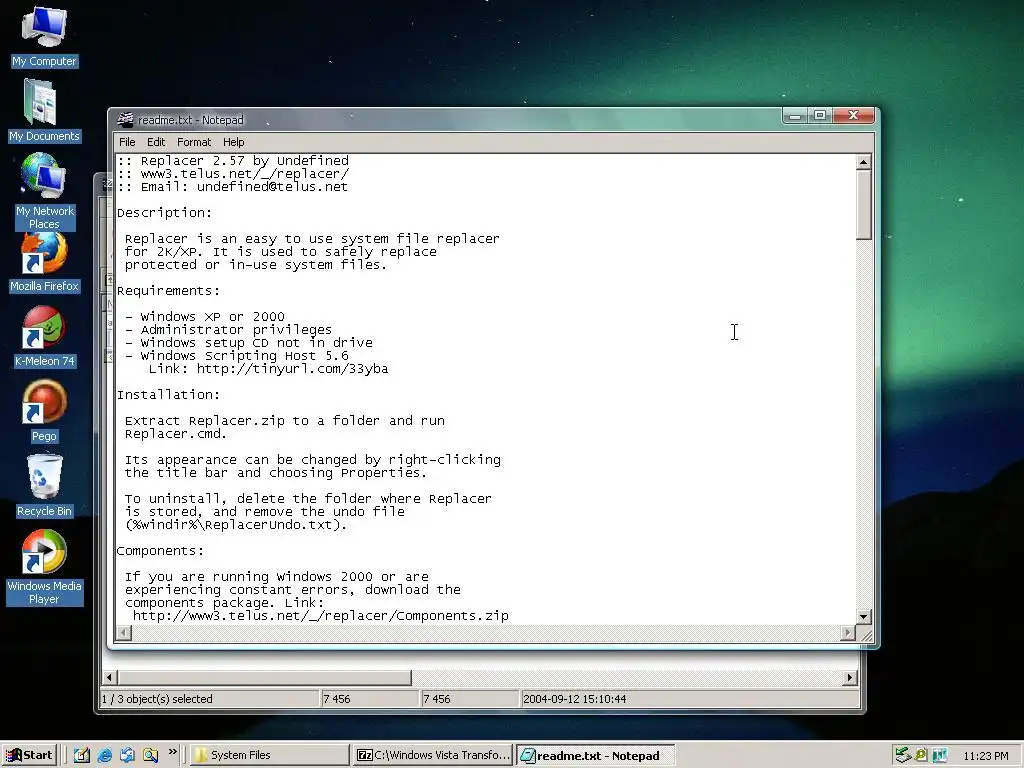Click the background window's horizontal scrollbar thumb
Screen dimensions: 1024x768
click(x=264, y=678)
